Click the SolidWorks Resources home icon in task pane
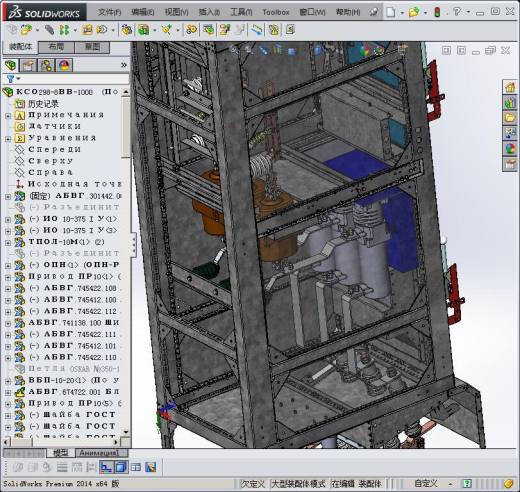Viewport: 520px width, 492px height. [510, 87]
